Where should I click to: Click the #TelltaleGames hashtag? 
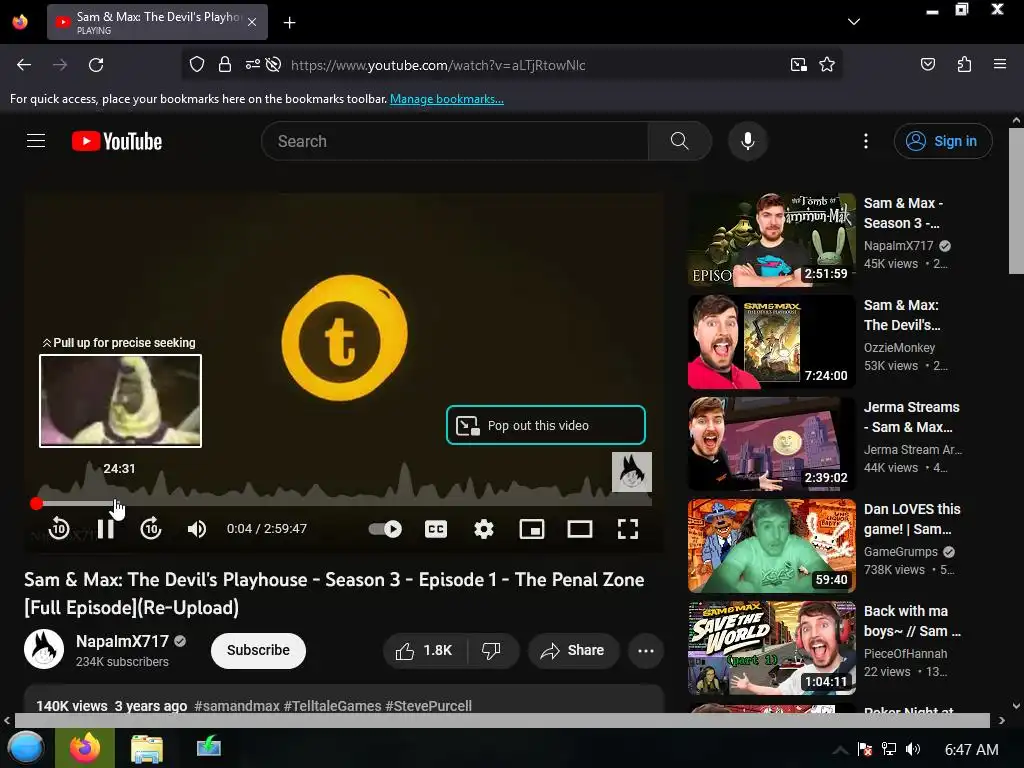point(332,706)
